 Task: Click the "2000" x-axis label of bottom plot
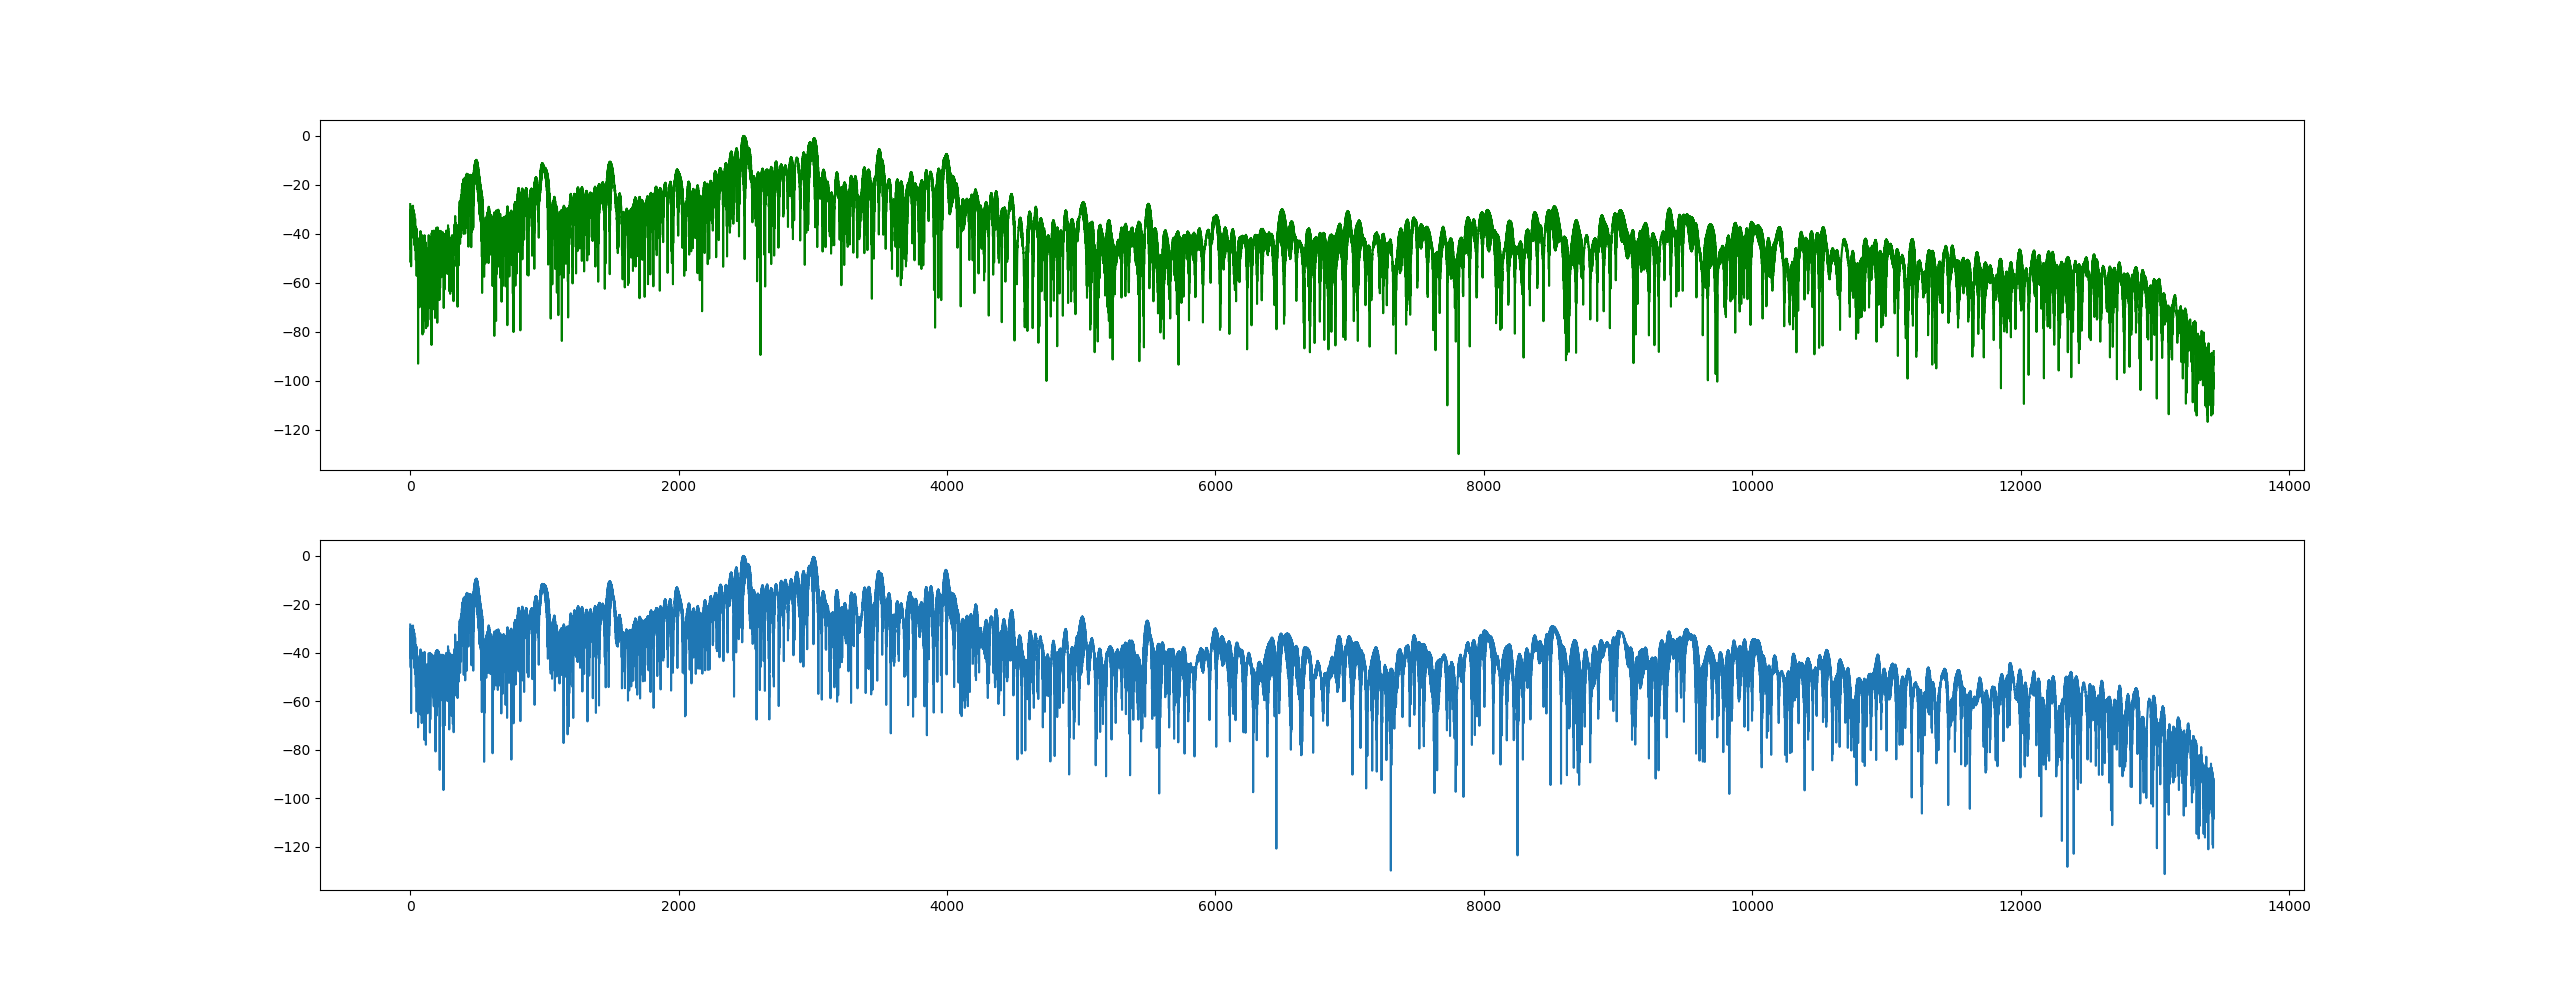tap(678, 907)
